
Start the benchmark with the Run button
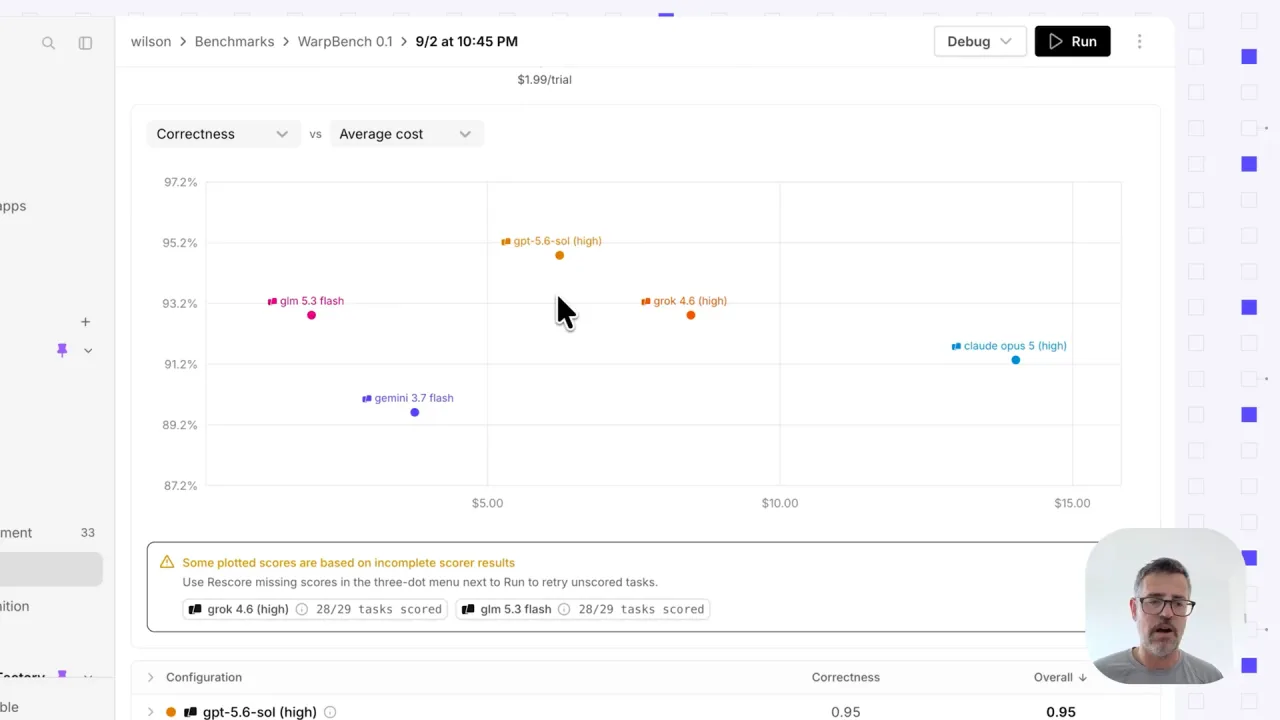click(x=1072, y=41)
